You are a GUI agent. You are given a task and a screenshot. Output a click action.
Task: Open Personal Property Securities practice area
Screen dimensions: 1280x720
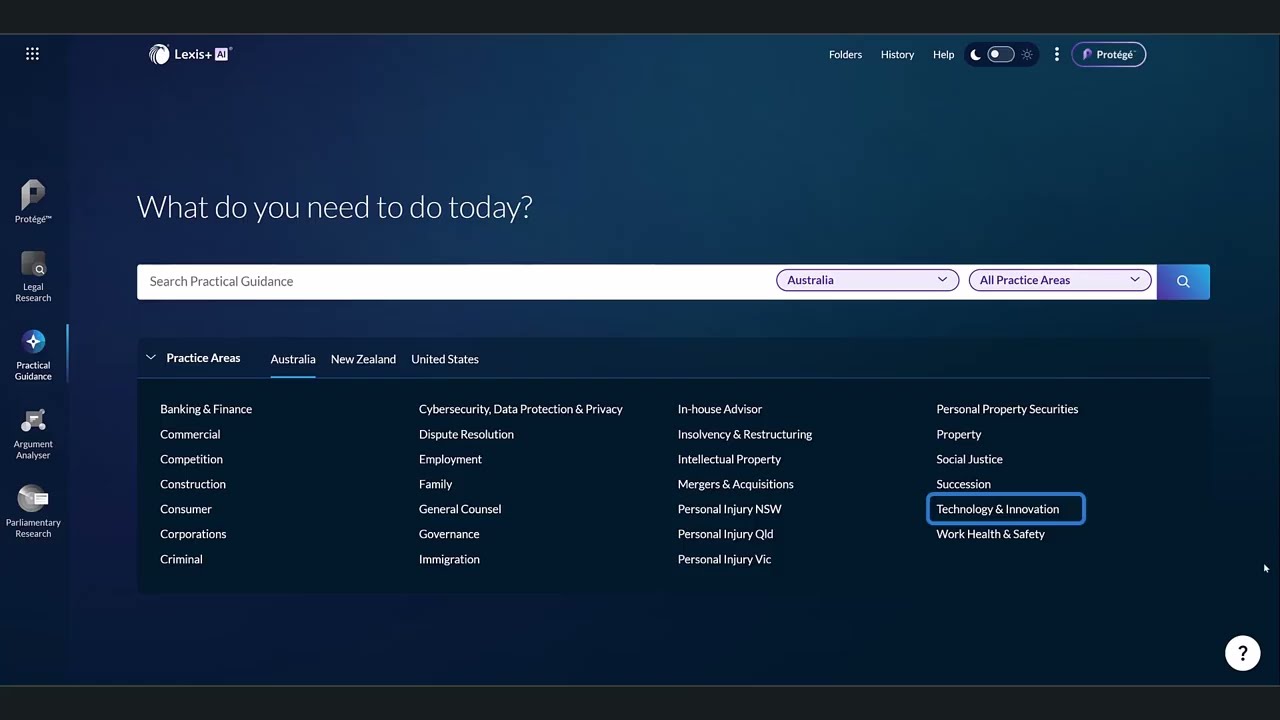coord(1007,409)
